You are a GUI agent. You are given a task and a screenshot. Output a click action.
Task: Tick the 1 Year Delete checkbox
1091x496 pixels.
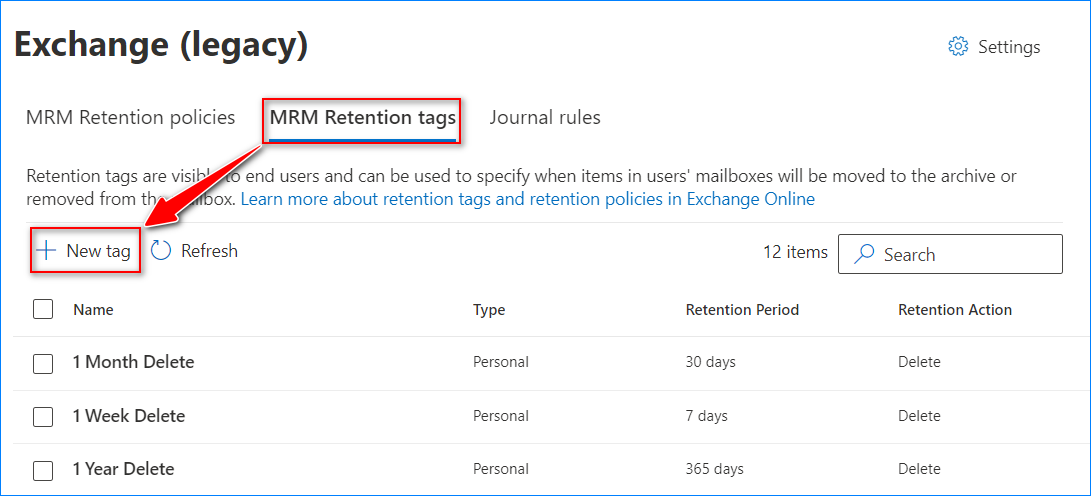(x=43, y=470)
